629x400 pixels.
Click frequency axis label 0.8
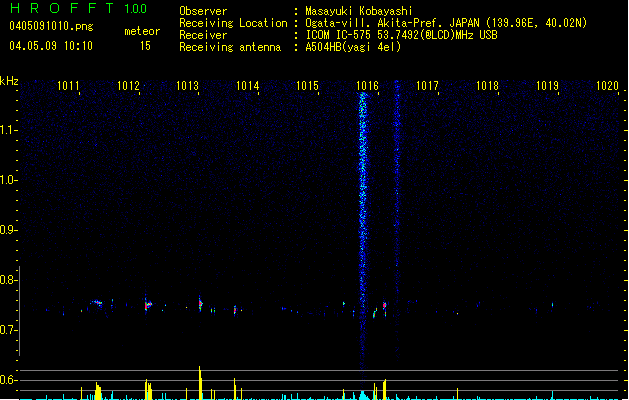8,280
